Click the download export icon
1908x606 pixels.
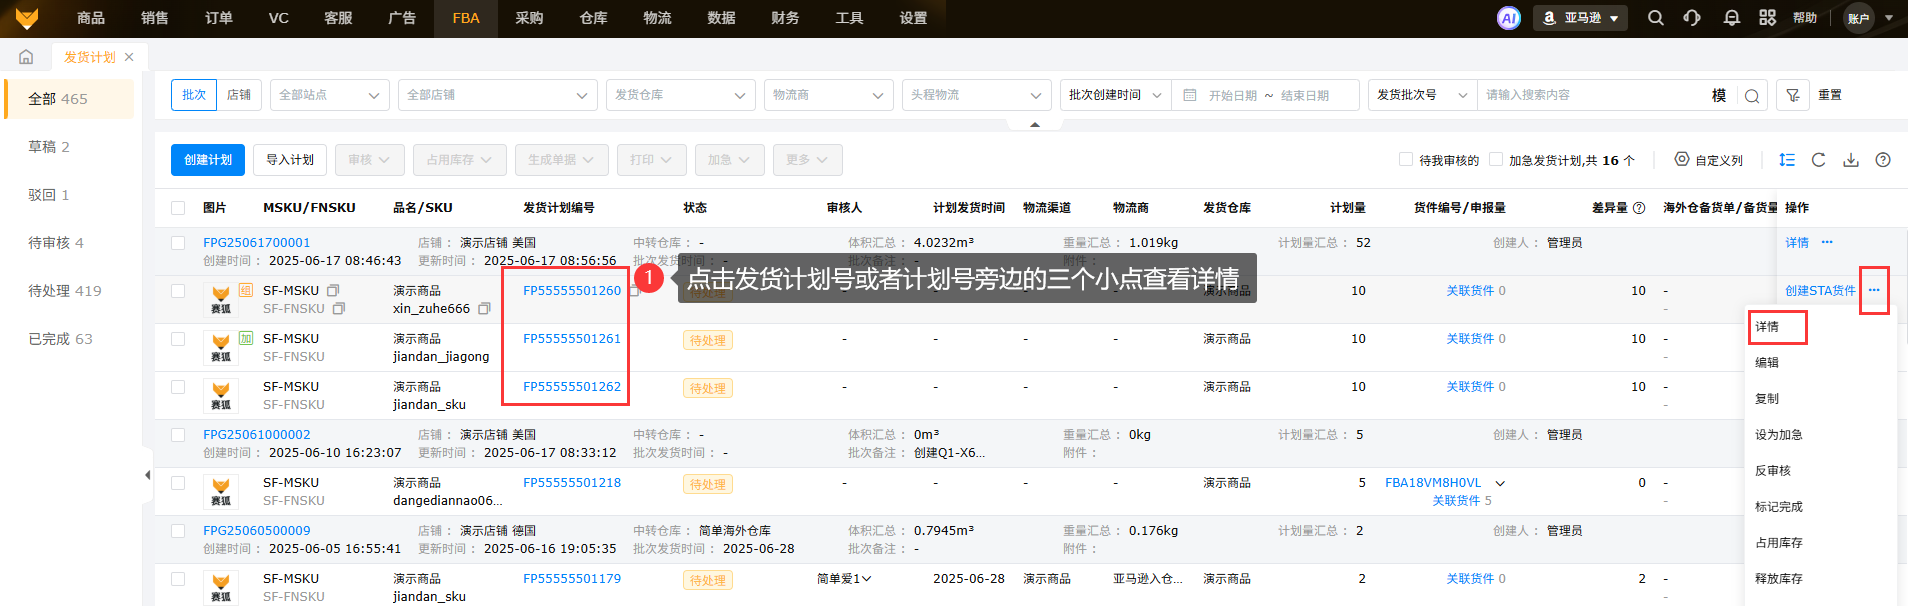tap(1851, 160)
